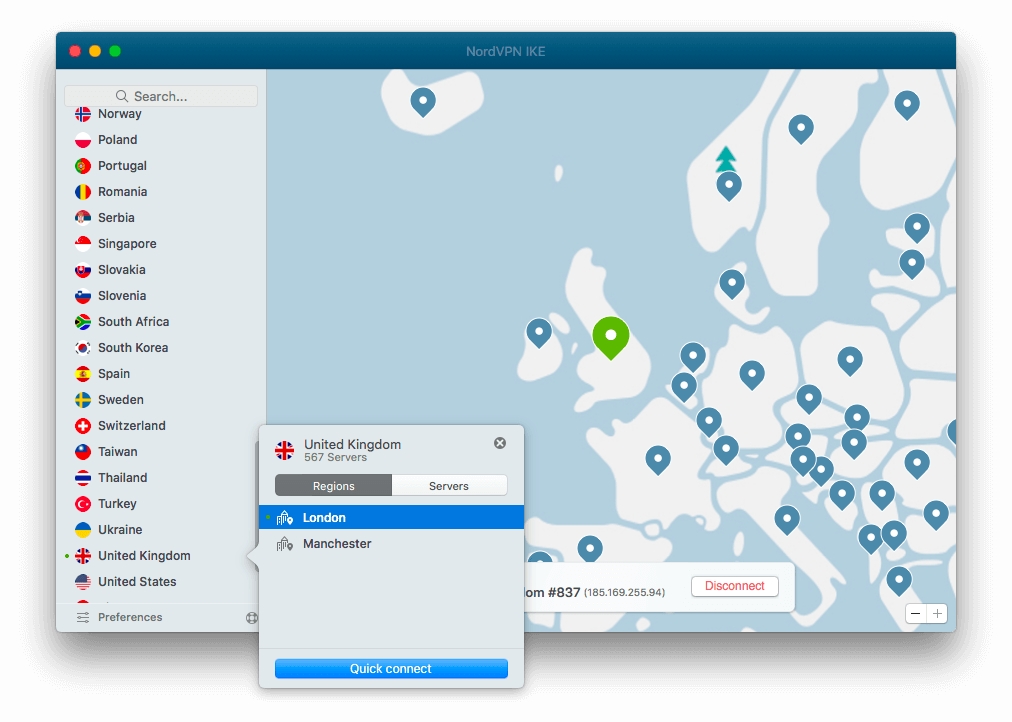Click the Singapore flag icon

(83, 244)
